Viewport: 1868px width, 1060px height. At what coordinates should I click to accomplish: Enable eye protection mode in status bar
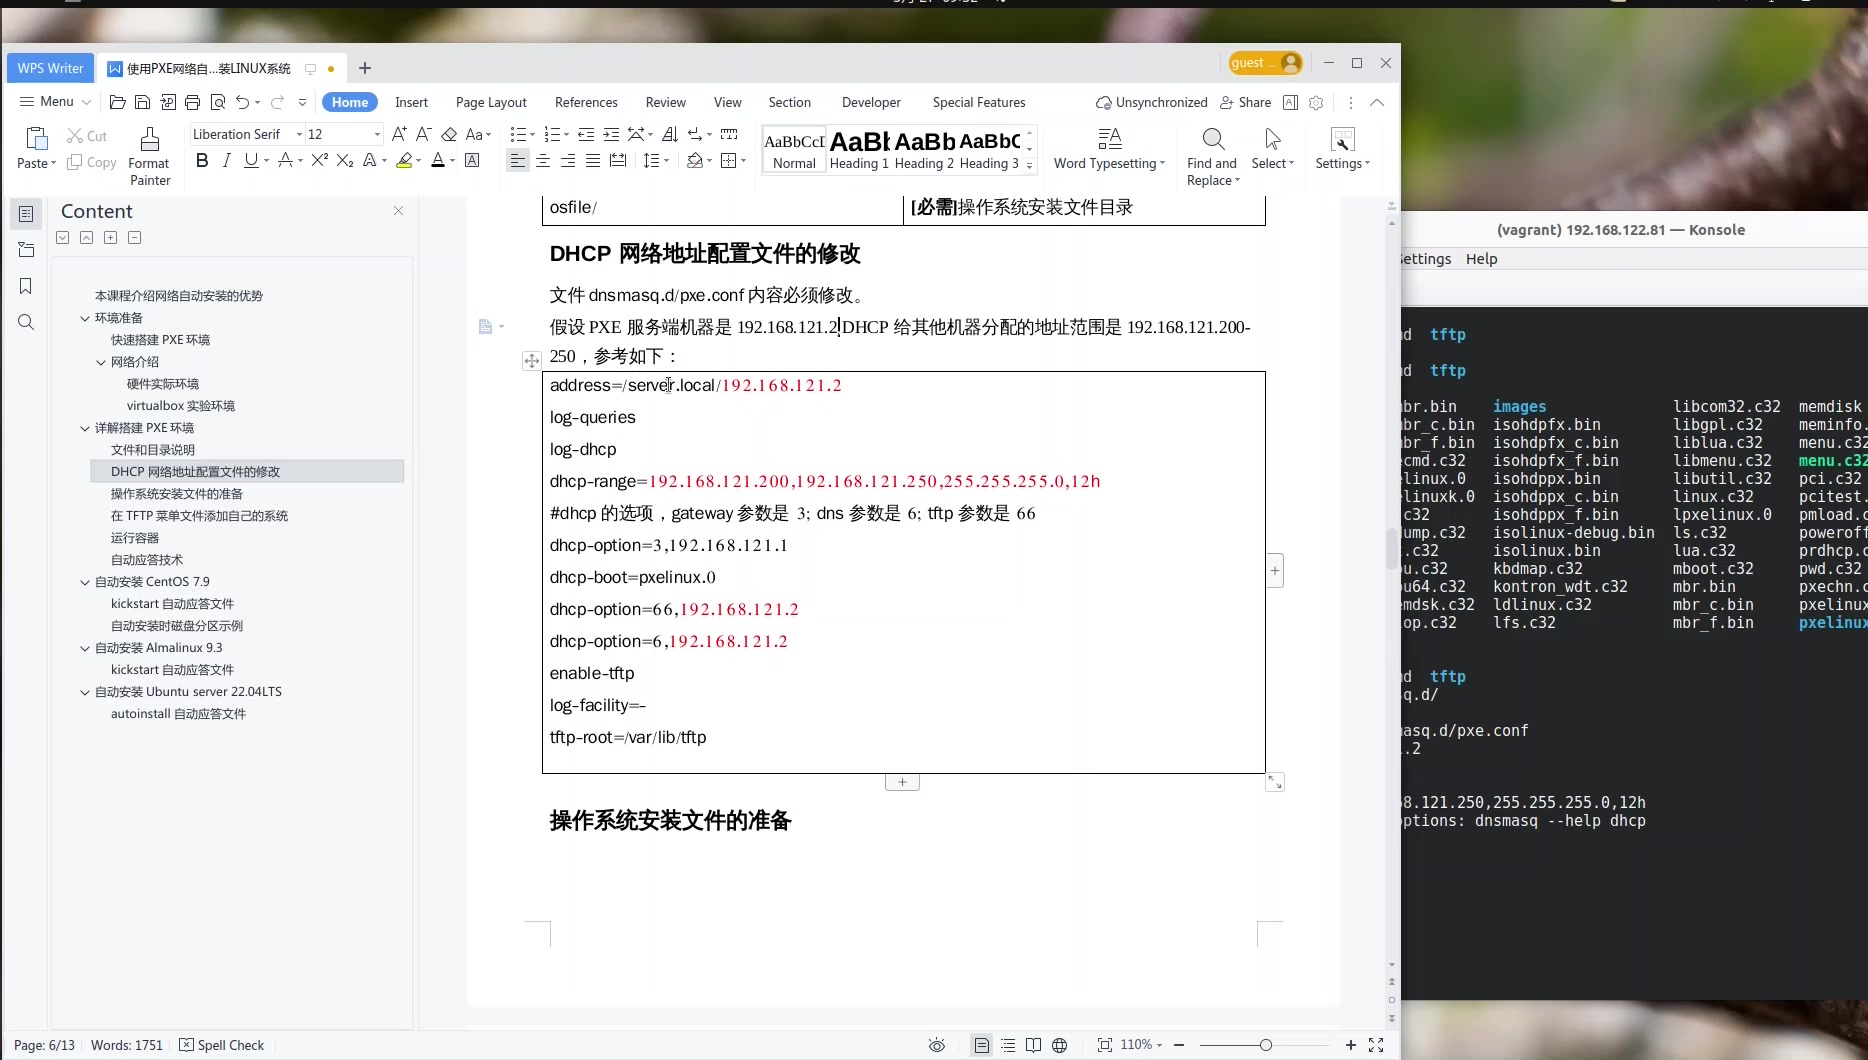click(x=936, y=1045)
